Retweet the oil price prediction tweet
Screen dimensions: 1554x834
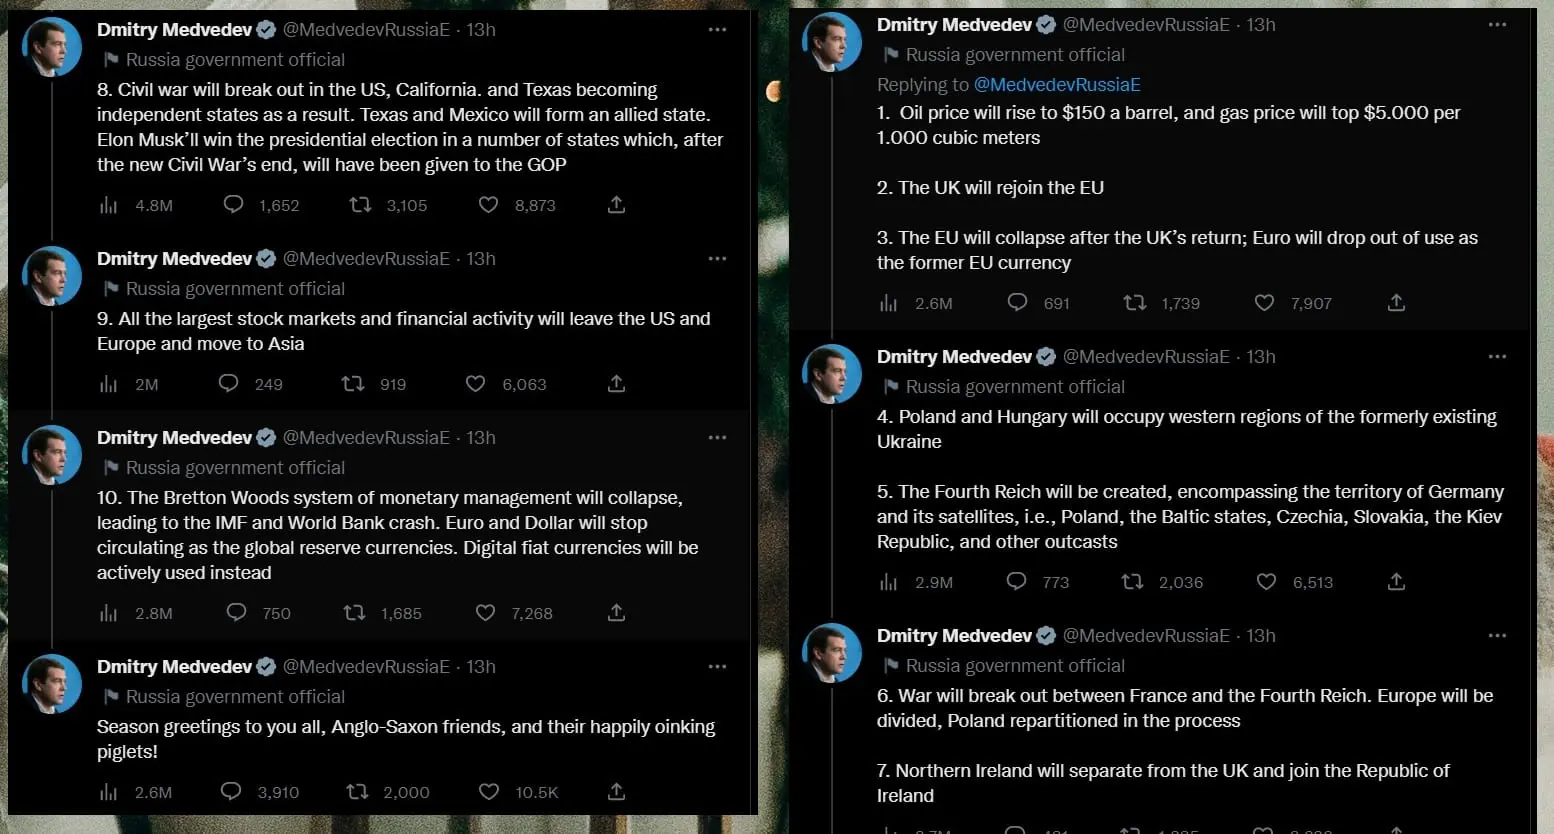point(1135,303)
